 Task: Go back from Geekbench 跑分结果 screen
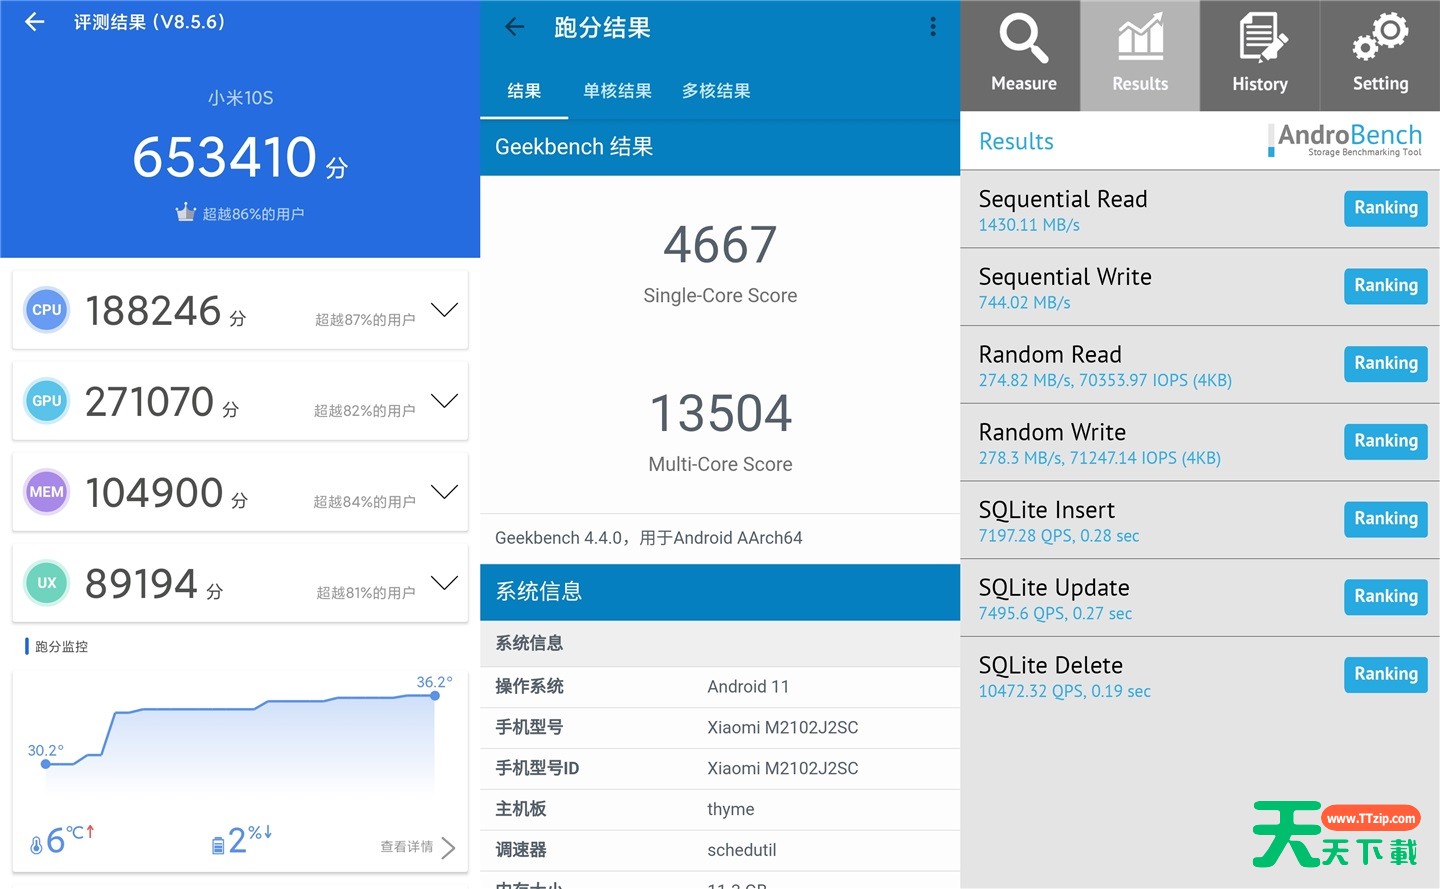pos(515,27)
